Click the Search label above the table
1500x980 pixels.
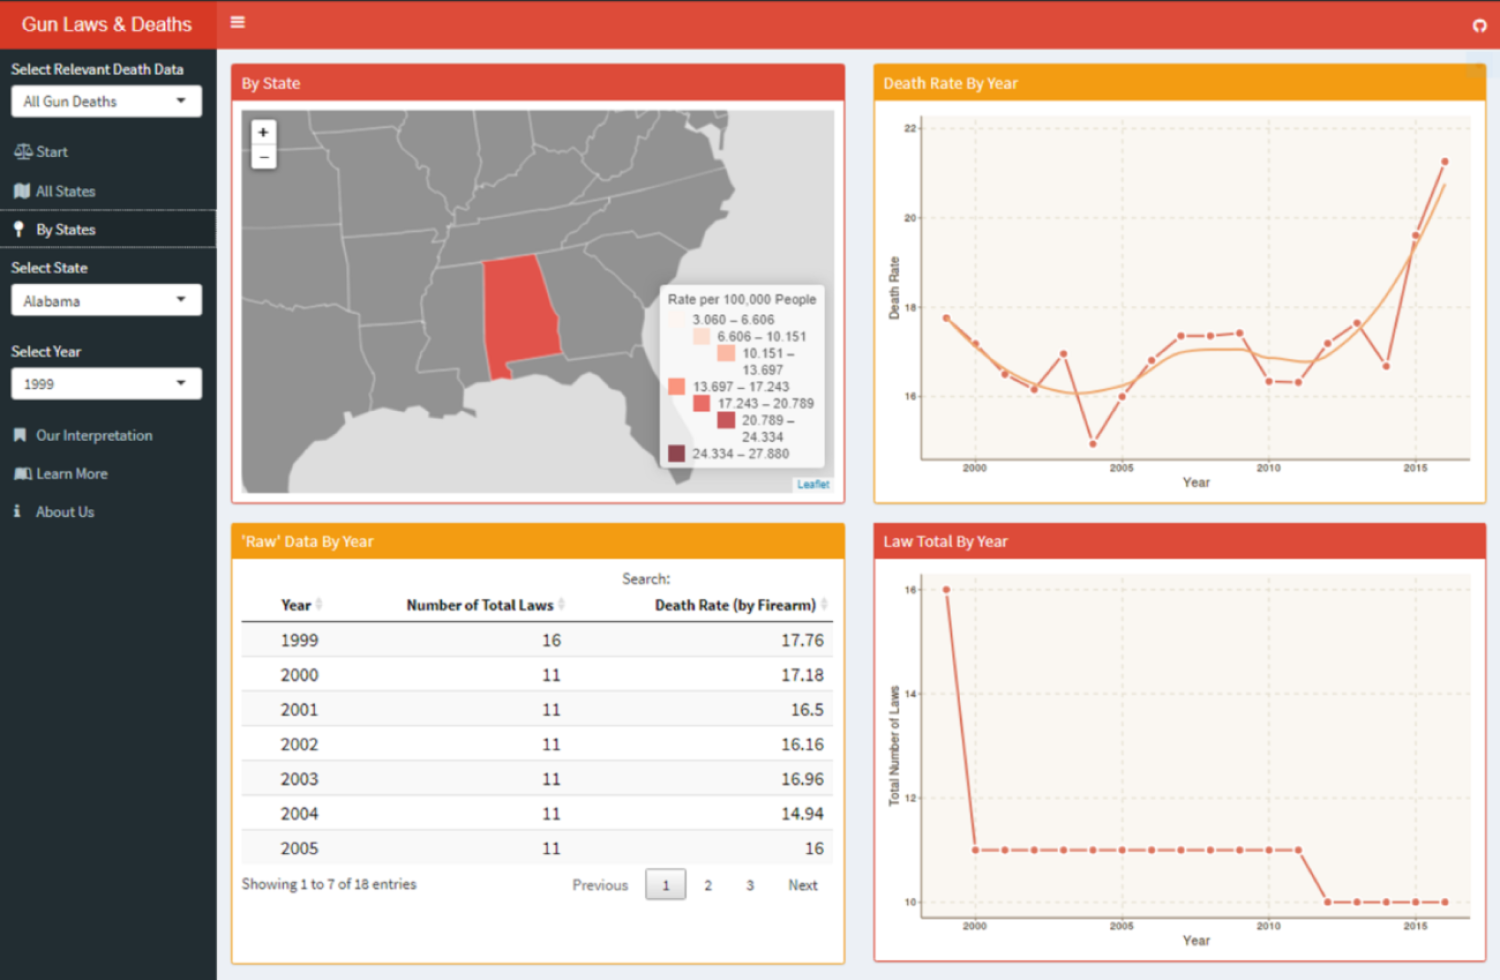(646, 579)
